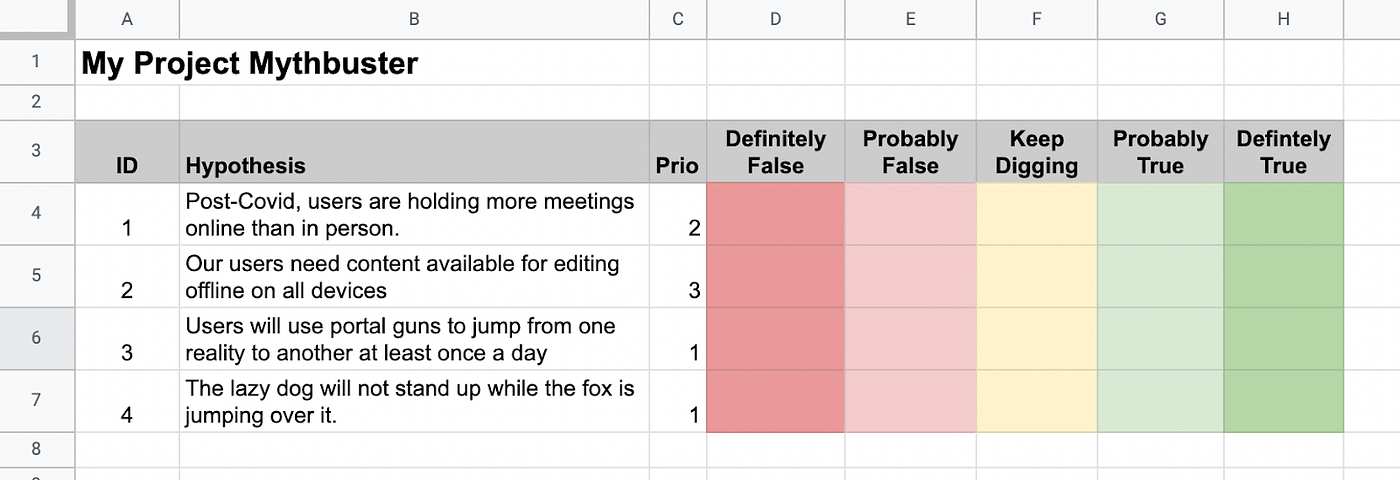
Task: Click the yellow Keep Digging cell for hypothesis 2
Action: (x=1036, y=277)
